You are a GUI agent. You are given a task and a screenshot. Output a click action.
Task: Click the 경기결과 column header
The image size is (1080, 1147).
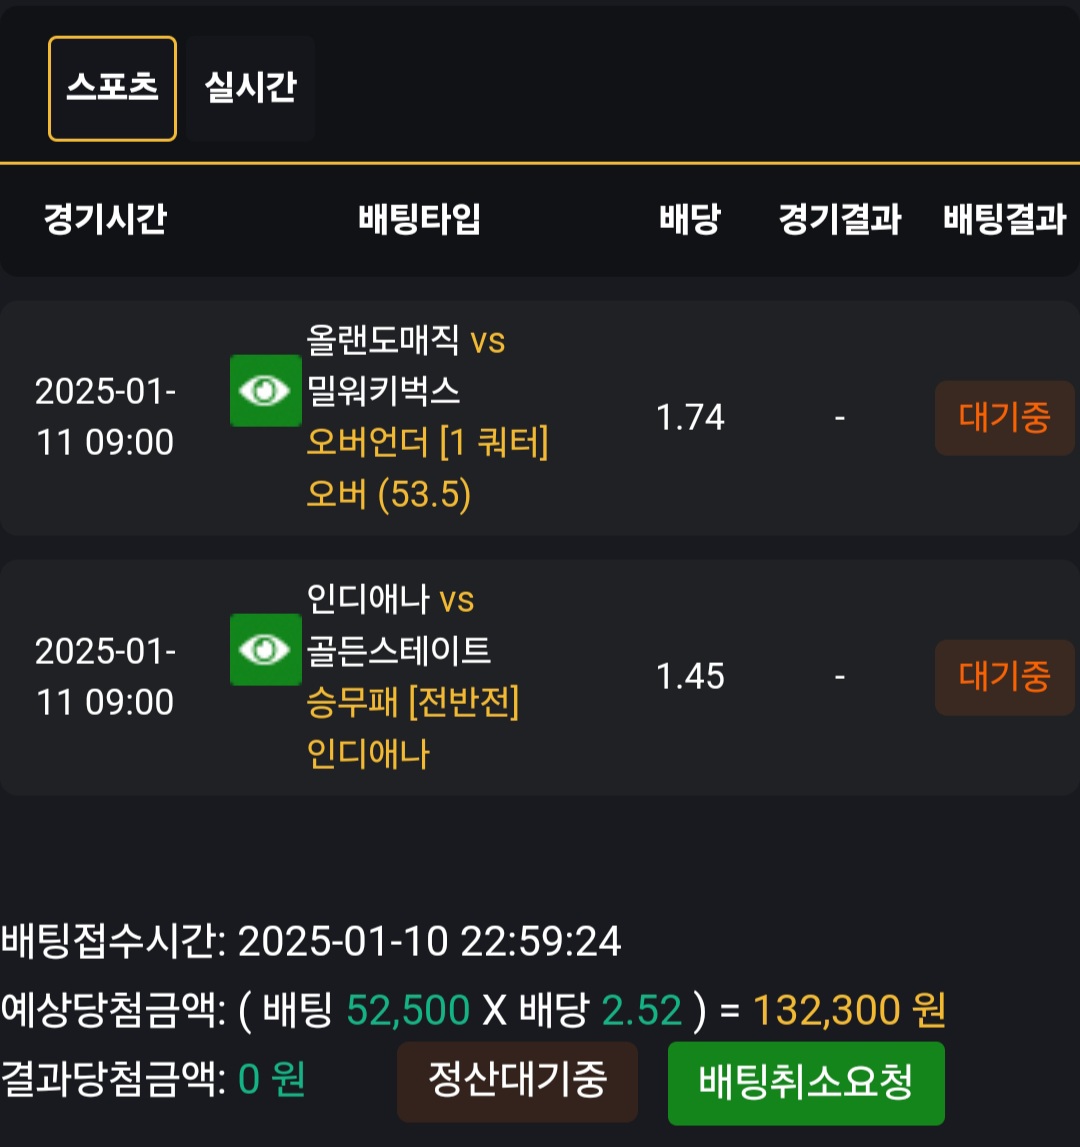coord(840,219)
